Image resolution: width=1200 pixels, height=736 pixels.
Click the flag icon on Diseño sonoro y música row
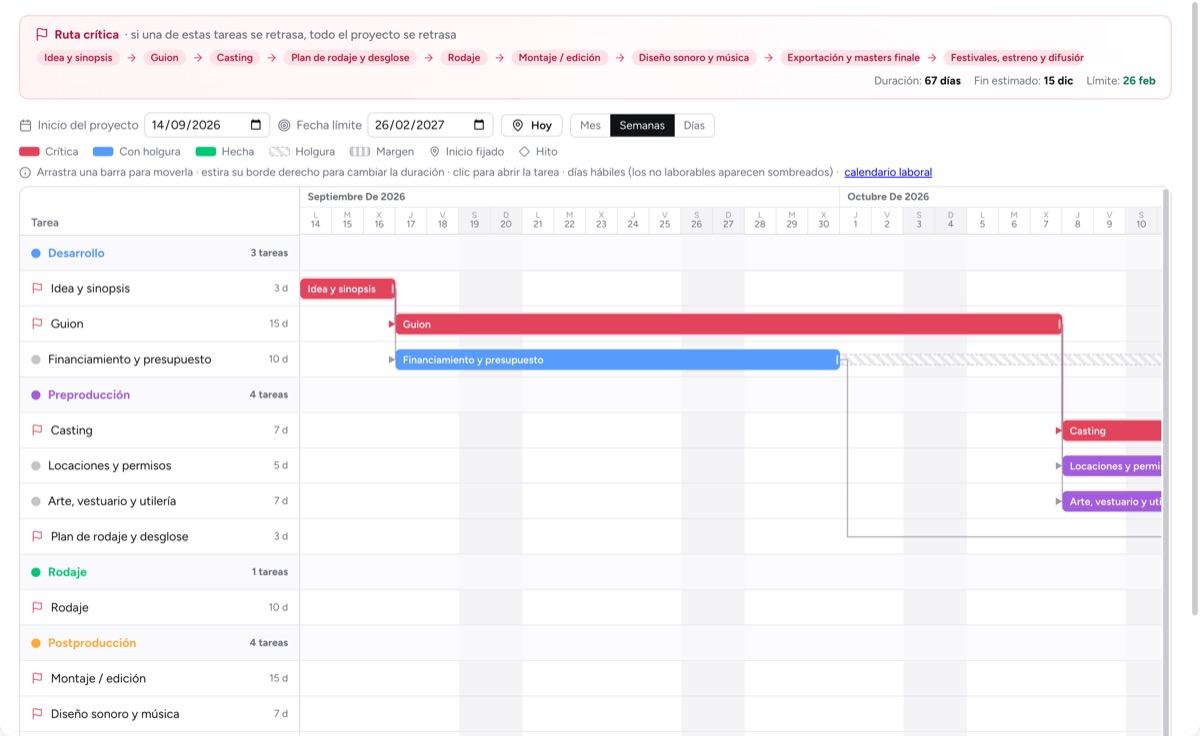[37, 714]
